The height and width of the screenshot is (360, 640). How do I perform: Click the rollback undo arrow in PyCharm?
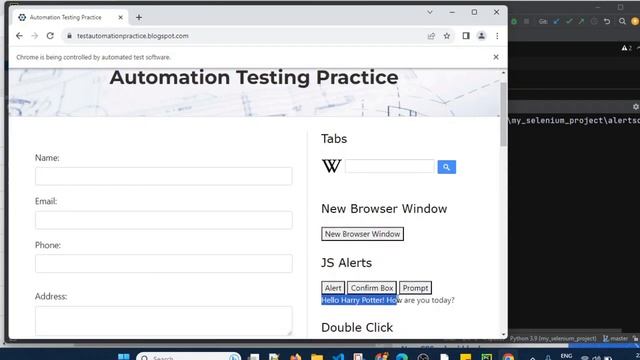(x=607, y=21)
